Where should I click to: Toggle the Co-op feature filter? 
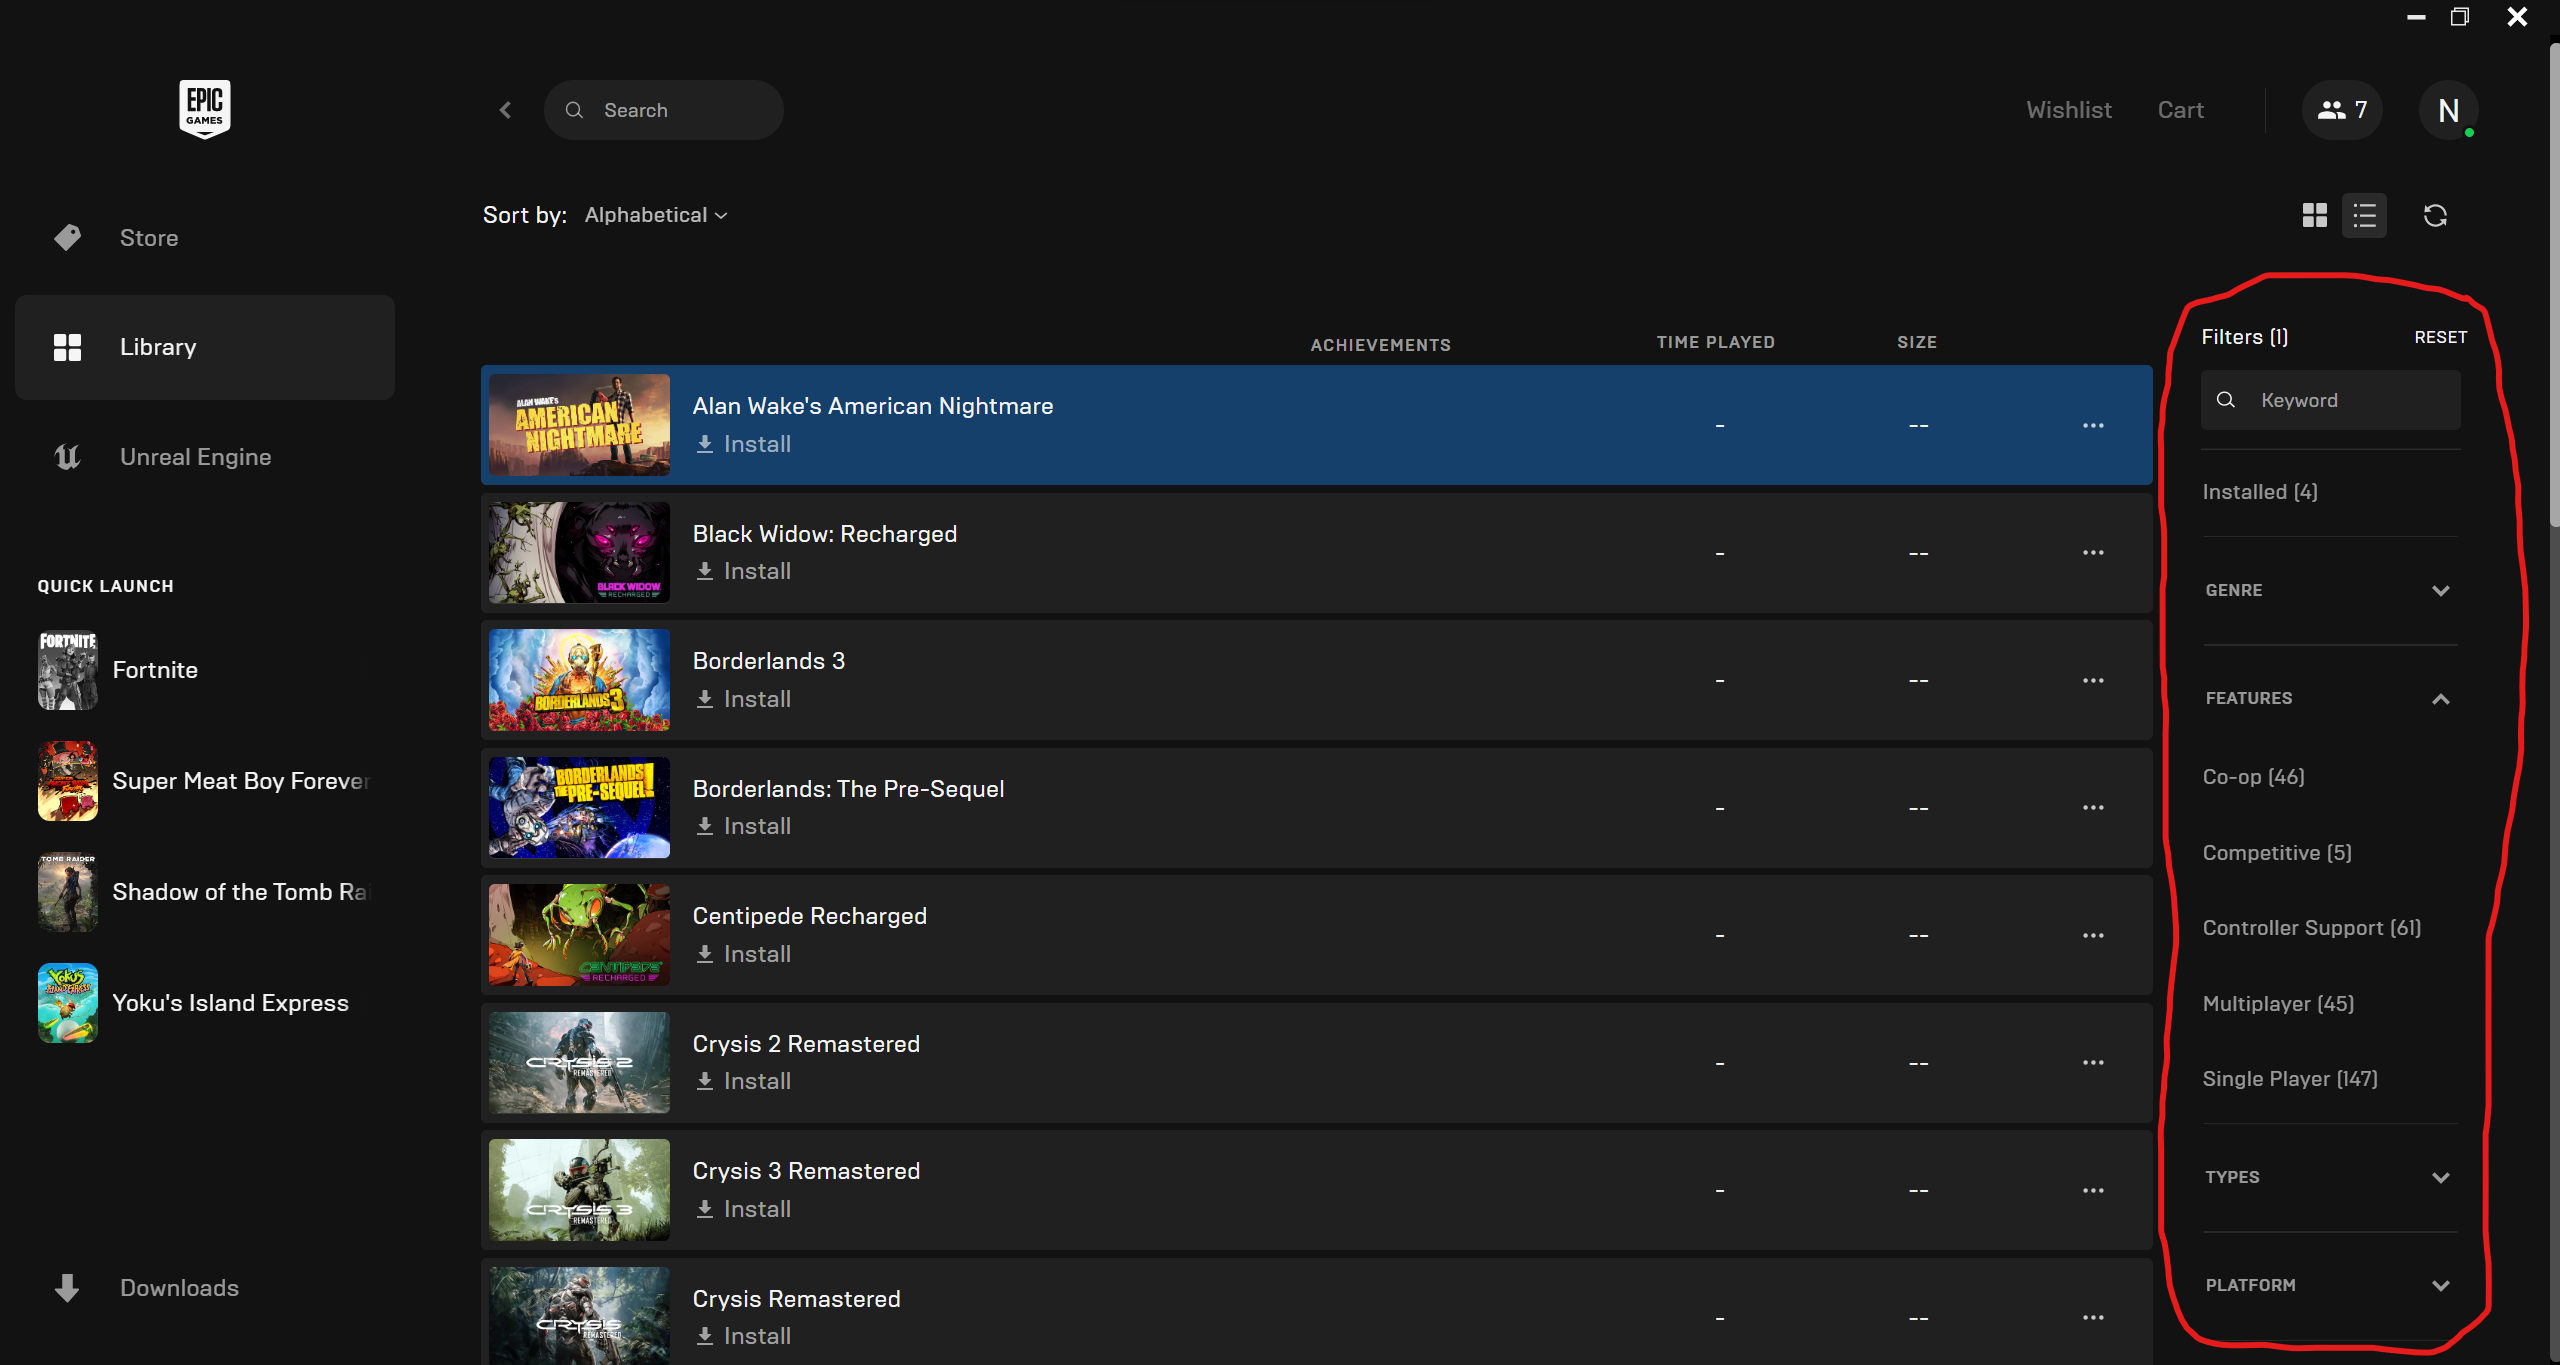point(2253,777)
